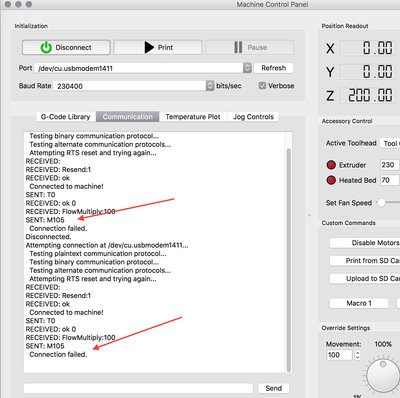Open the Port dropdown list
The height and width of the screenshot is (398, 400).
coord(247,68)
